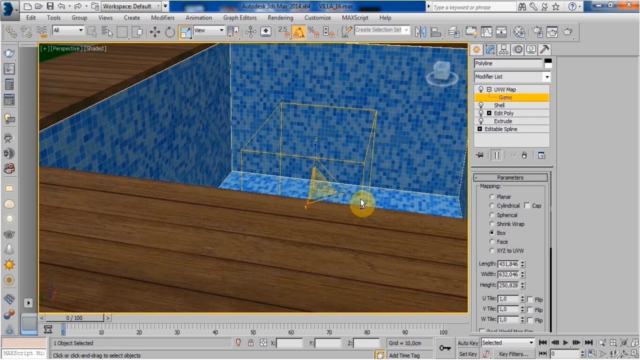Open the Customize menu
This screenshot has width=640, height=360.
pyautogui.click(x=318, y=18)
